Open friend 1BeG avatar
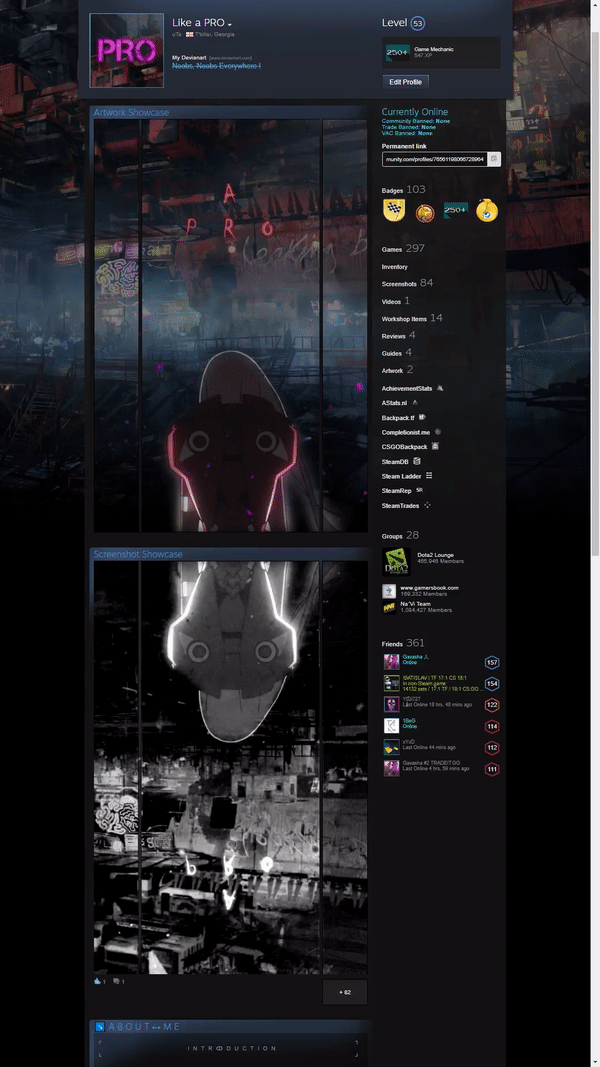Image resolution: width=600 pixels, height=1067 pixels. [391, 726]
